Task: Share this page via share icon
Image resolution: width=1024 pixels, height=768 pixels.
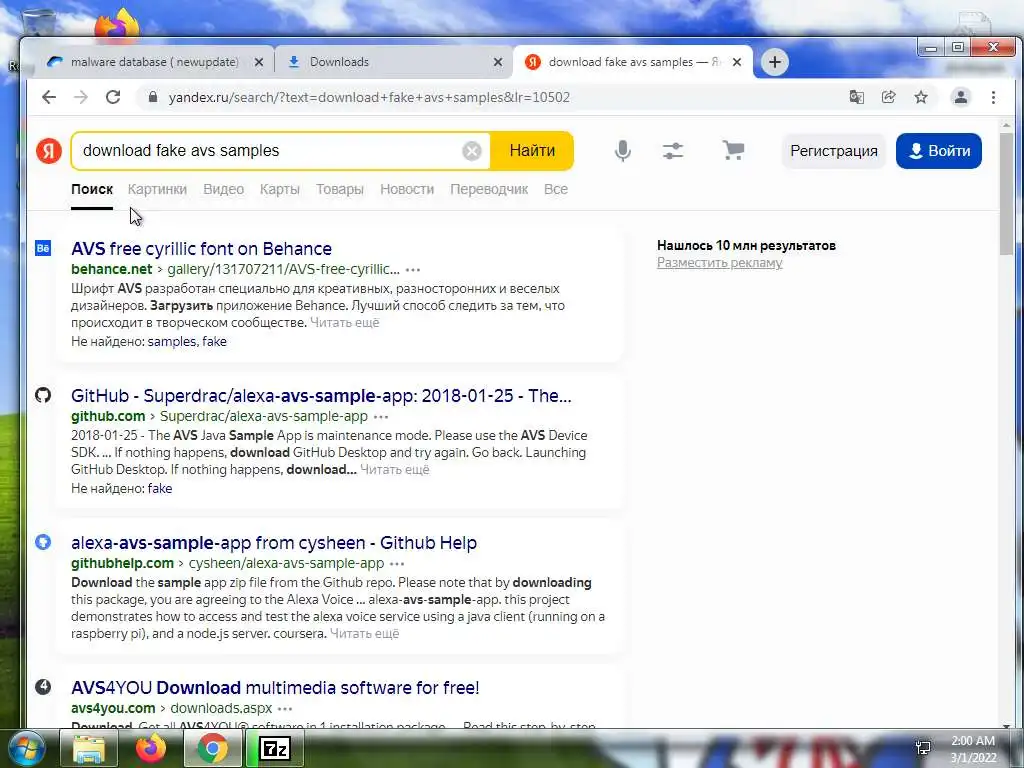Action: (x=888, y=97)
